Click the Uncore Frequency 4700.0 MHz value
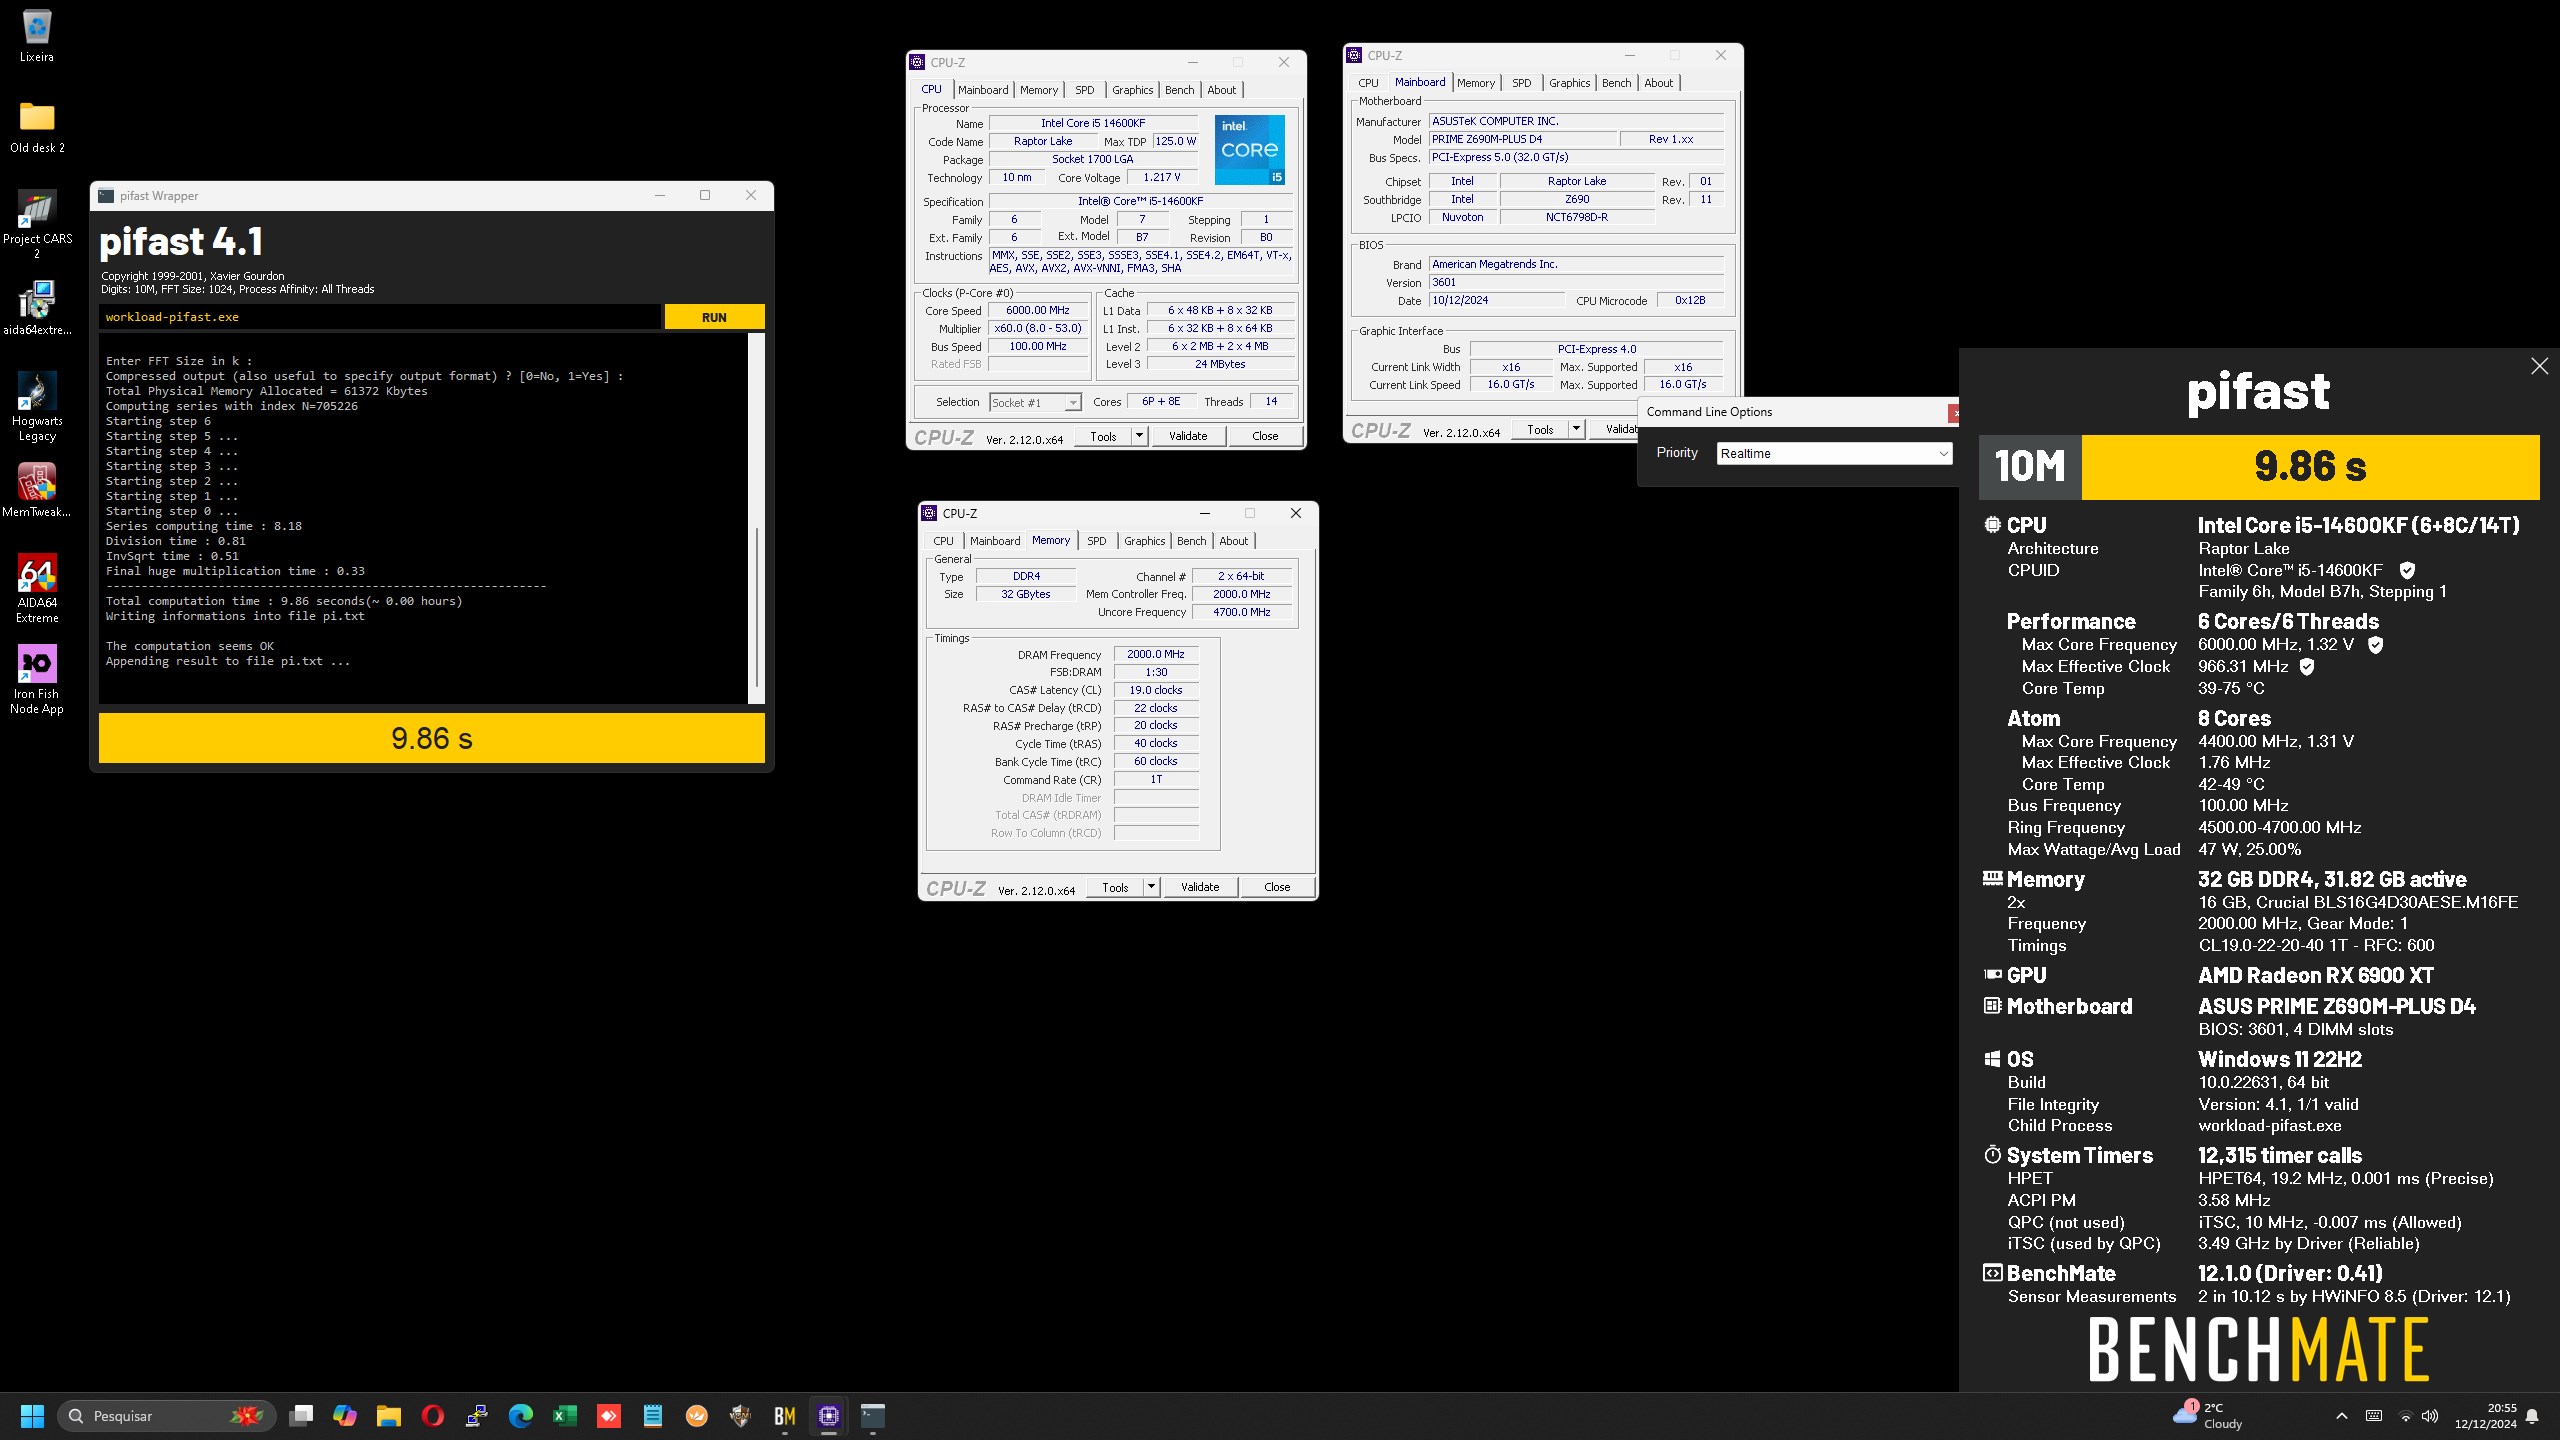 pyautogui.click(x=1241, y=612)
